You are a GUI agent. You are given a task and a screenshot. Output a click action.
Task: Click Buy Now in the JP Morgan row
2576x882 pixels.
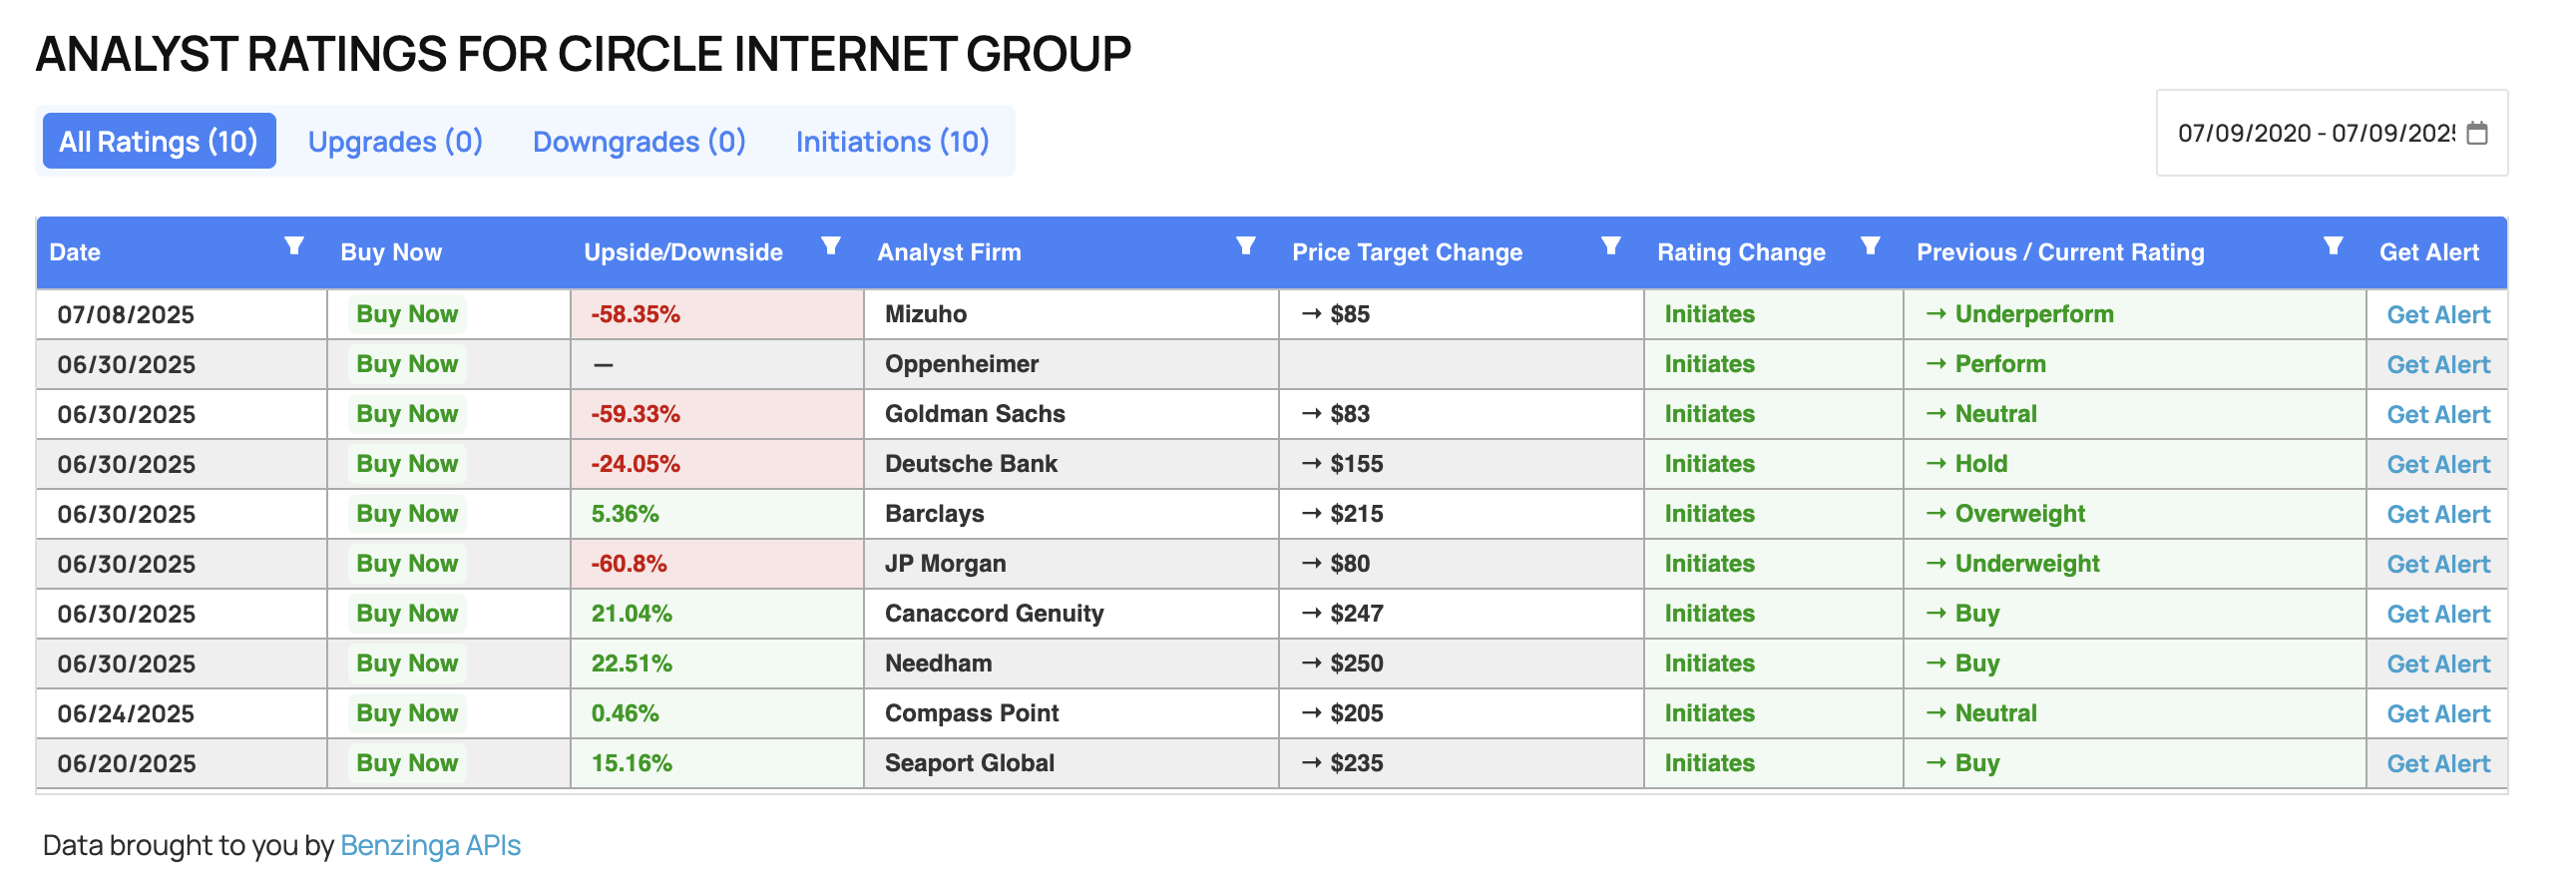407,564
